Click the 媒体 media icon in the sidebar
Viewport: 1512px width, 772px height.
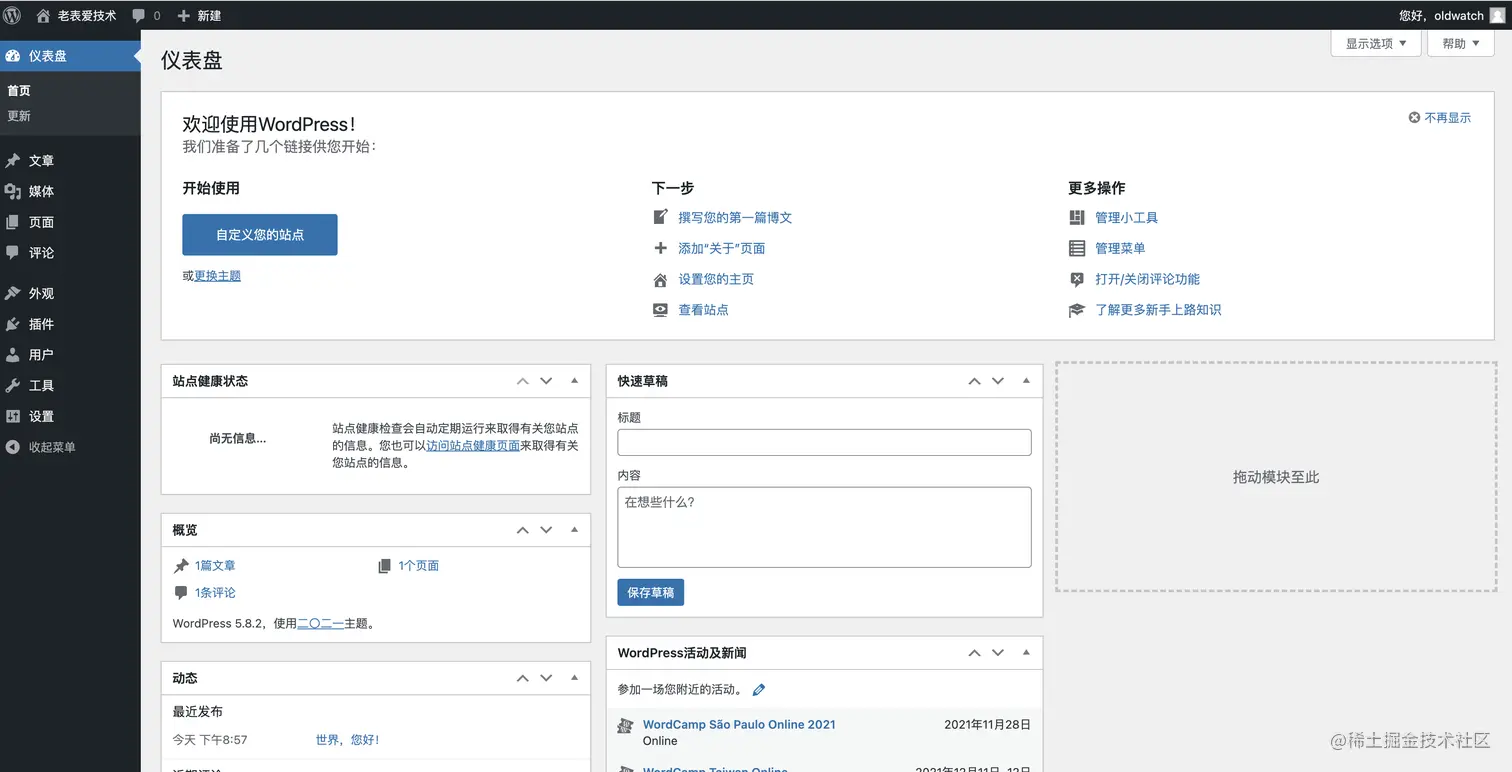click(x=13, y=191)
